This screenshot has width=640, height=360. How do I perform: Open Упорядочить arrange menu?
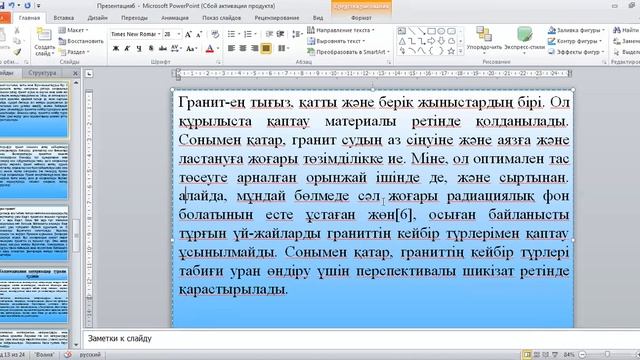tap(484, 40)
